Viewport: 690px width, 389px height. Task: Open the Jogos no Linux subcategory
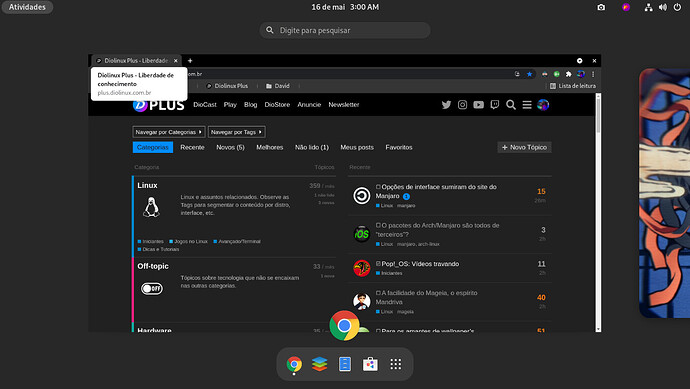tap(188, 242)
